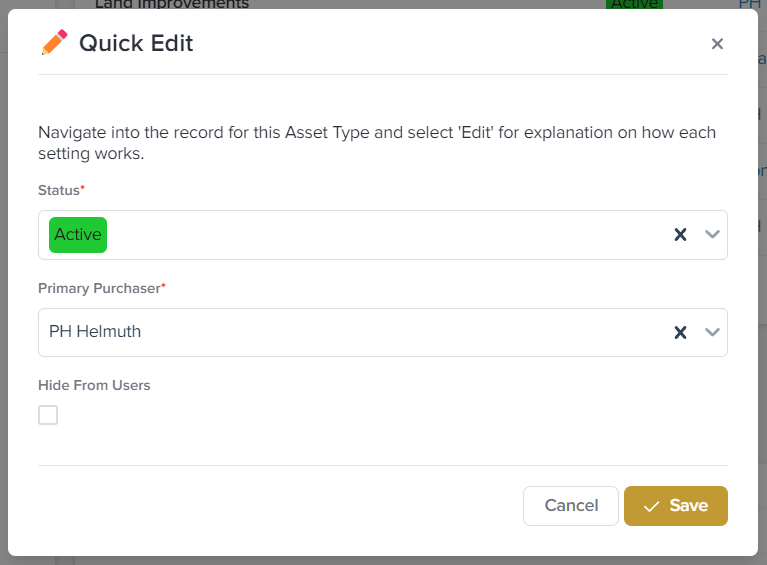Click the Primary Purchaser field label
The width and height of the screenshot is (767, 565).
pyautogui.click(x=99, y=288)
